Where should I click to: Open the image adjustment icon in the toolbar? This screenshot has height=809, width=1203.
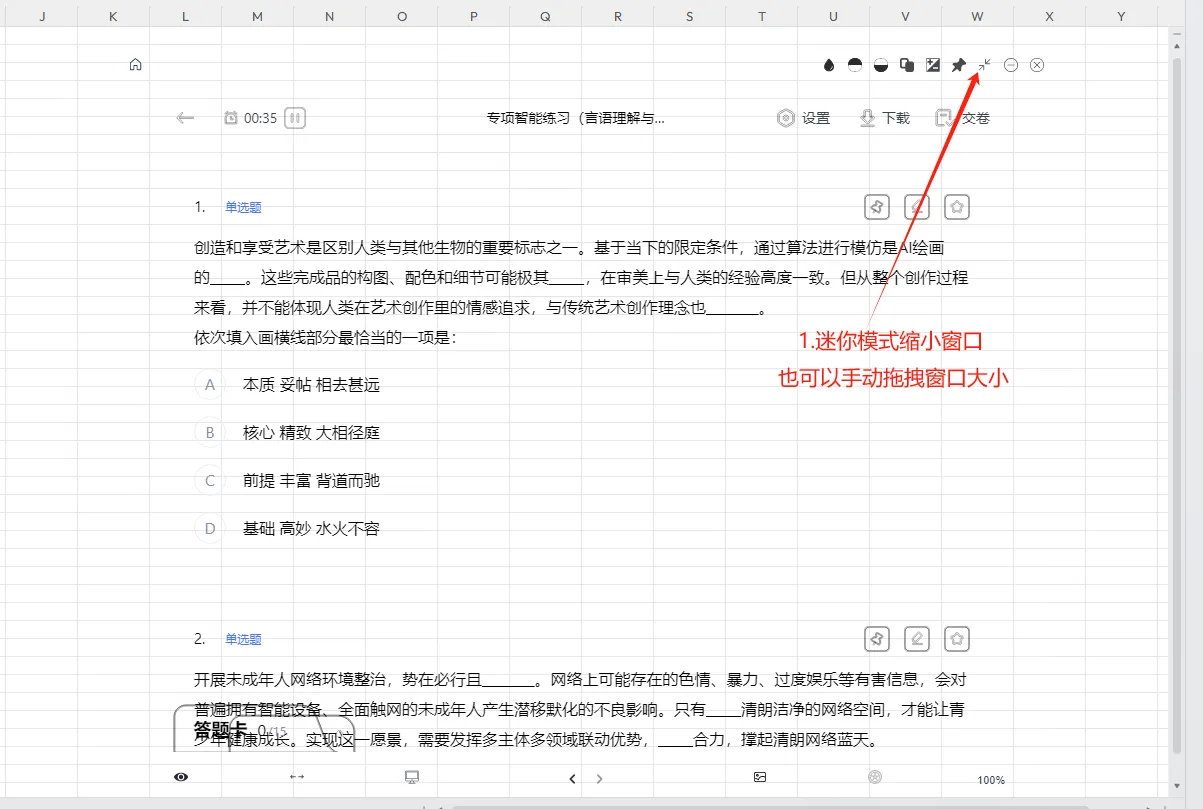coord(932,65)
